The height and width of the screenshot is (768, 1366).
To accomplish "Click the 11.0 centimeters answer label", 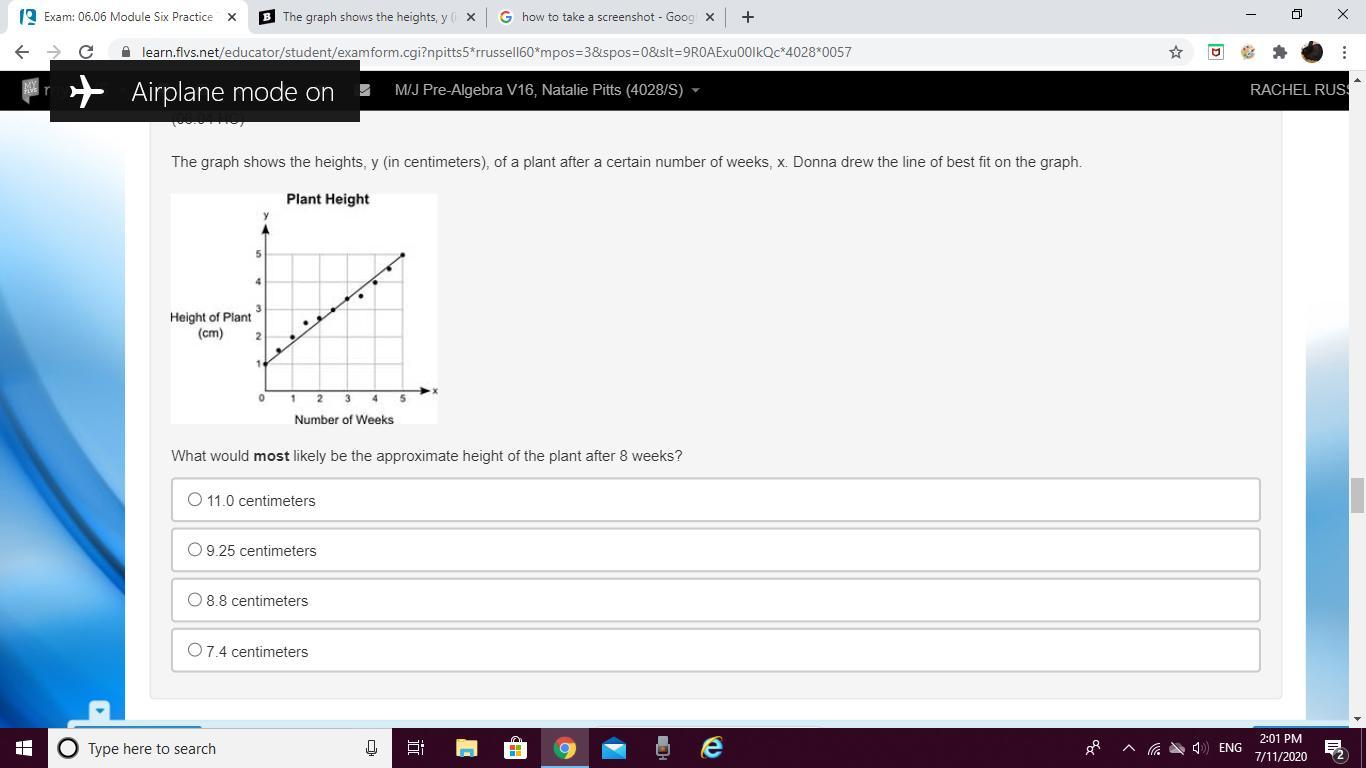I will [x=261, y=501].
